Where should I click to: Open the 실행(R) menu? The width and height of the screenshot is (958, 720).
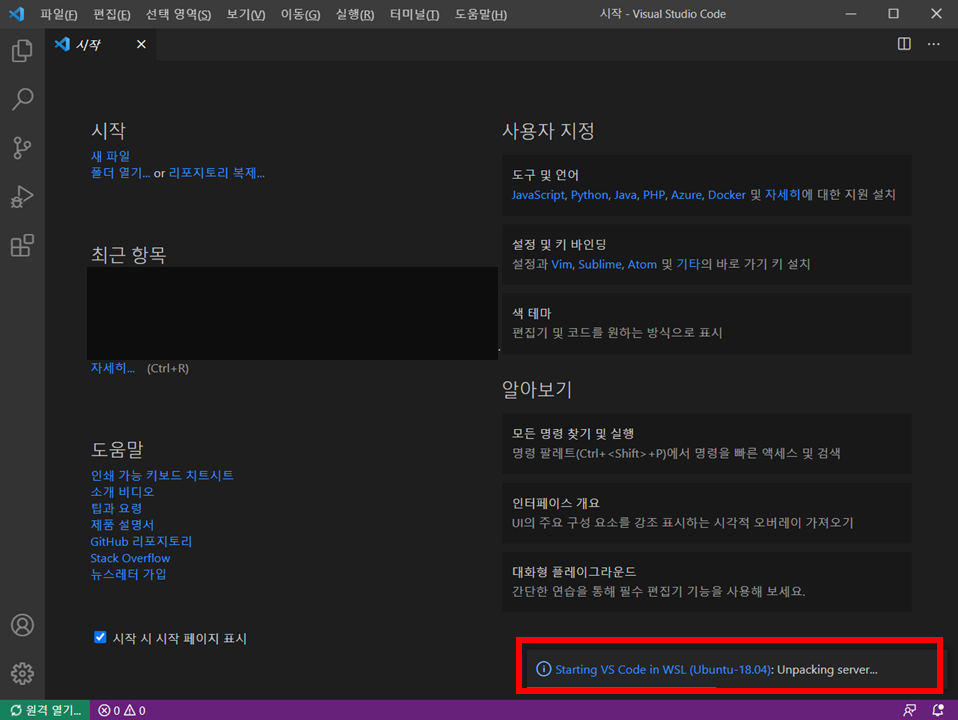click(354, 14)
